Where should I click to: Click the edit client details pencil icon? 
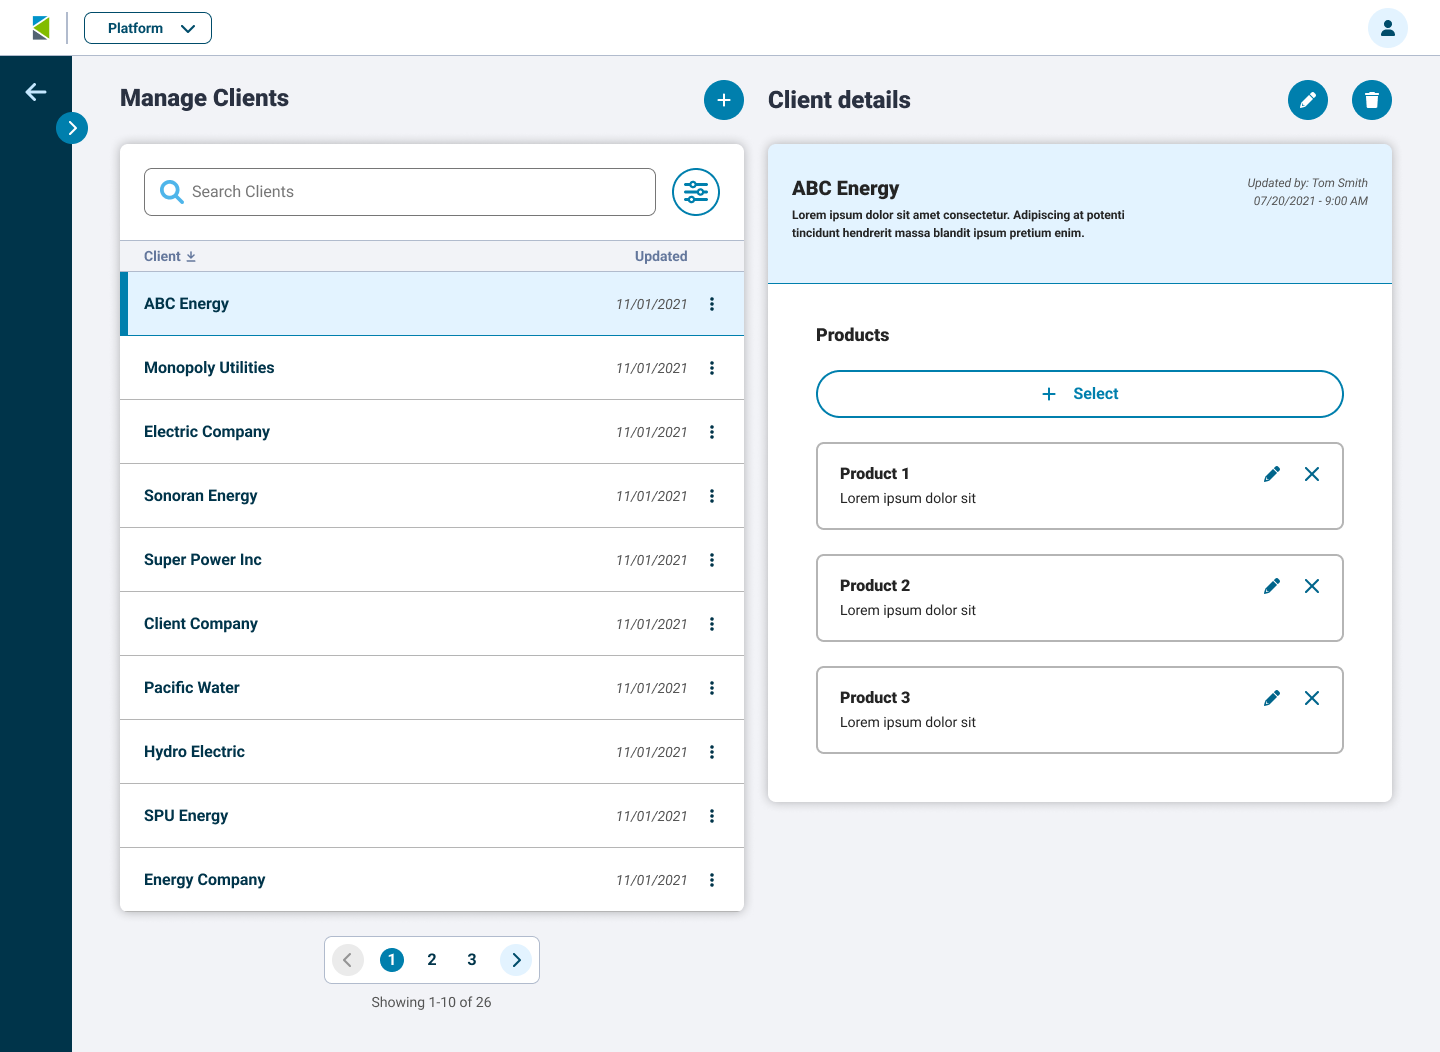pos(1307,100)
